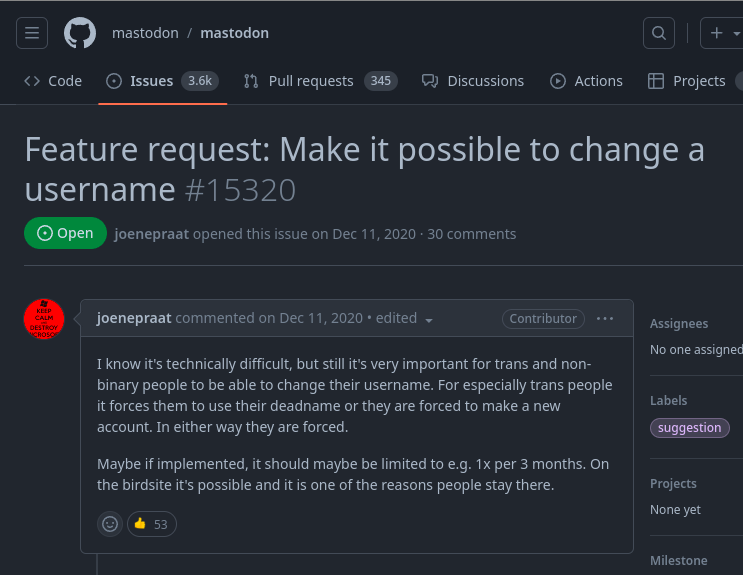Click the plus create-new icon
This screenshot has width=743, height=575.
[716, 33]
